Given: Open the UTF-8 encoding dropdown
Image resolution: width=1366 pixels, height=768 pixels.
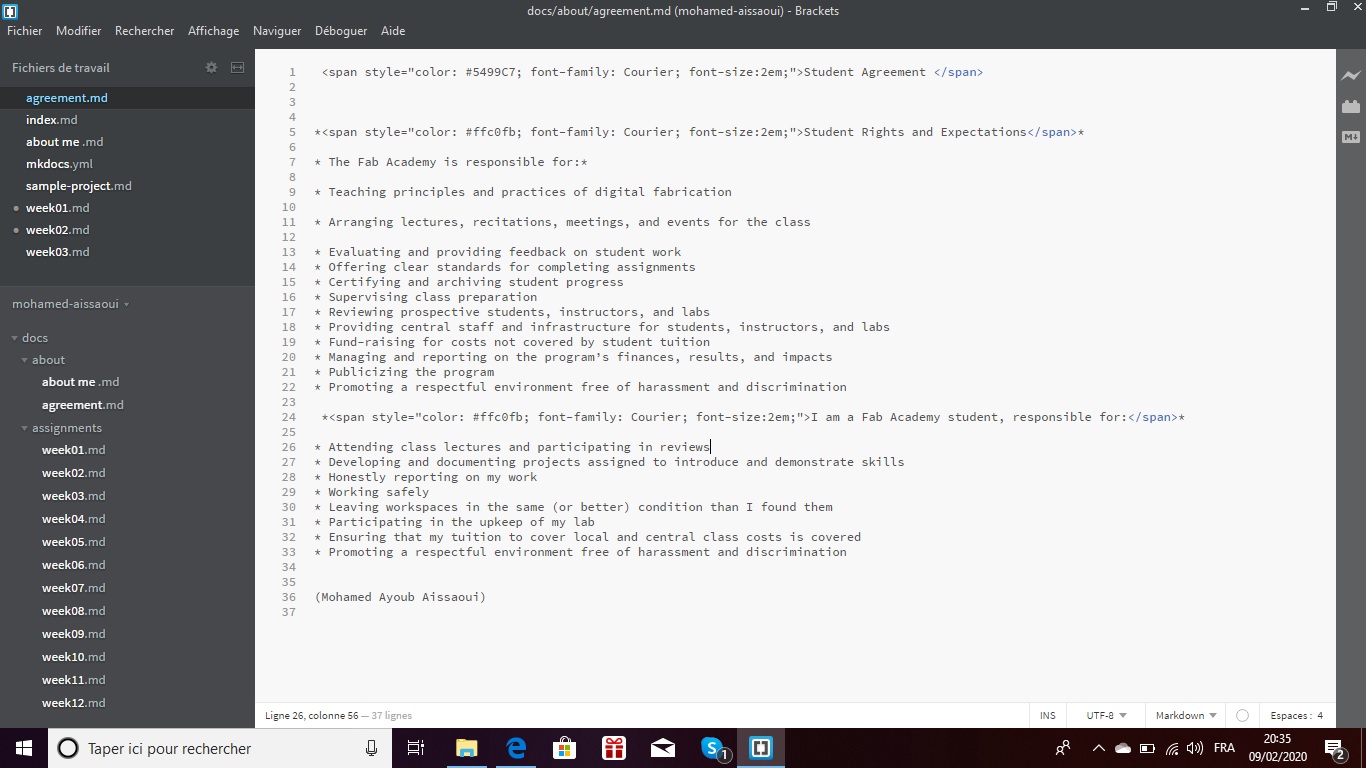Looking at the screenshot, I should click(1106, 715).
